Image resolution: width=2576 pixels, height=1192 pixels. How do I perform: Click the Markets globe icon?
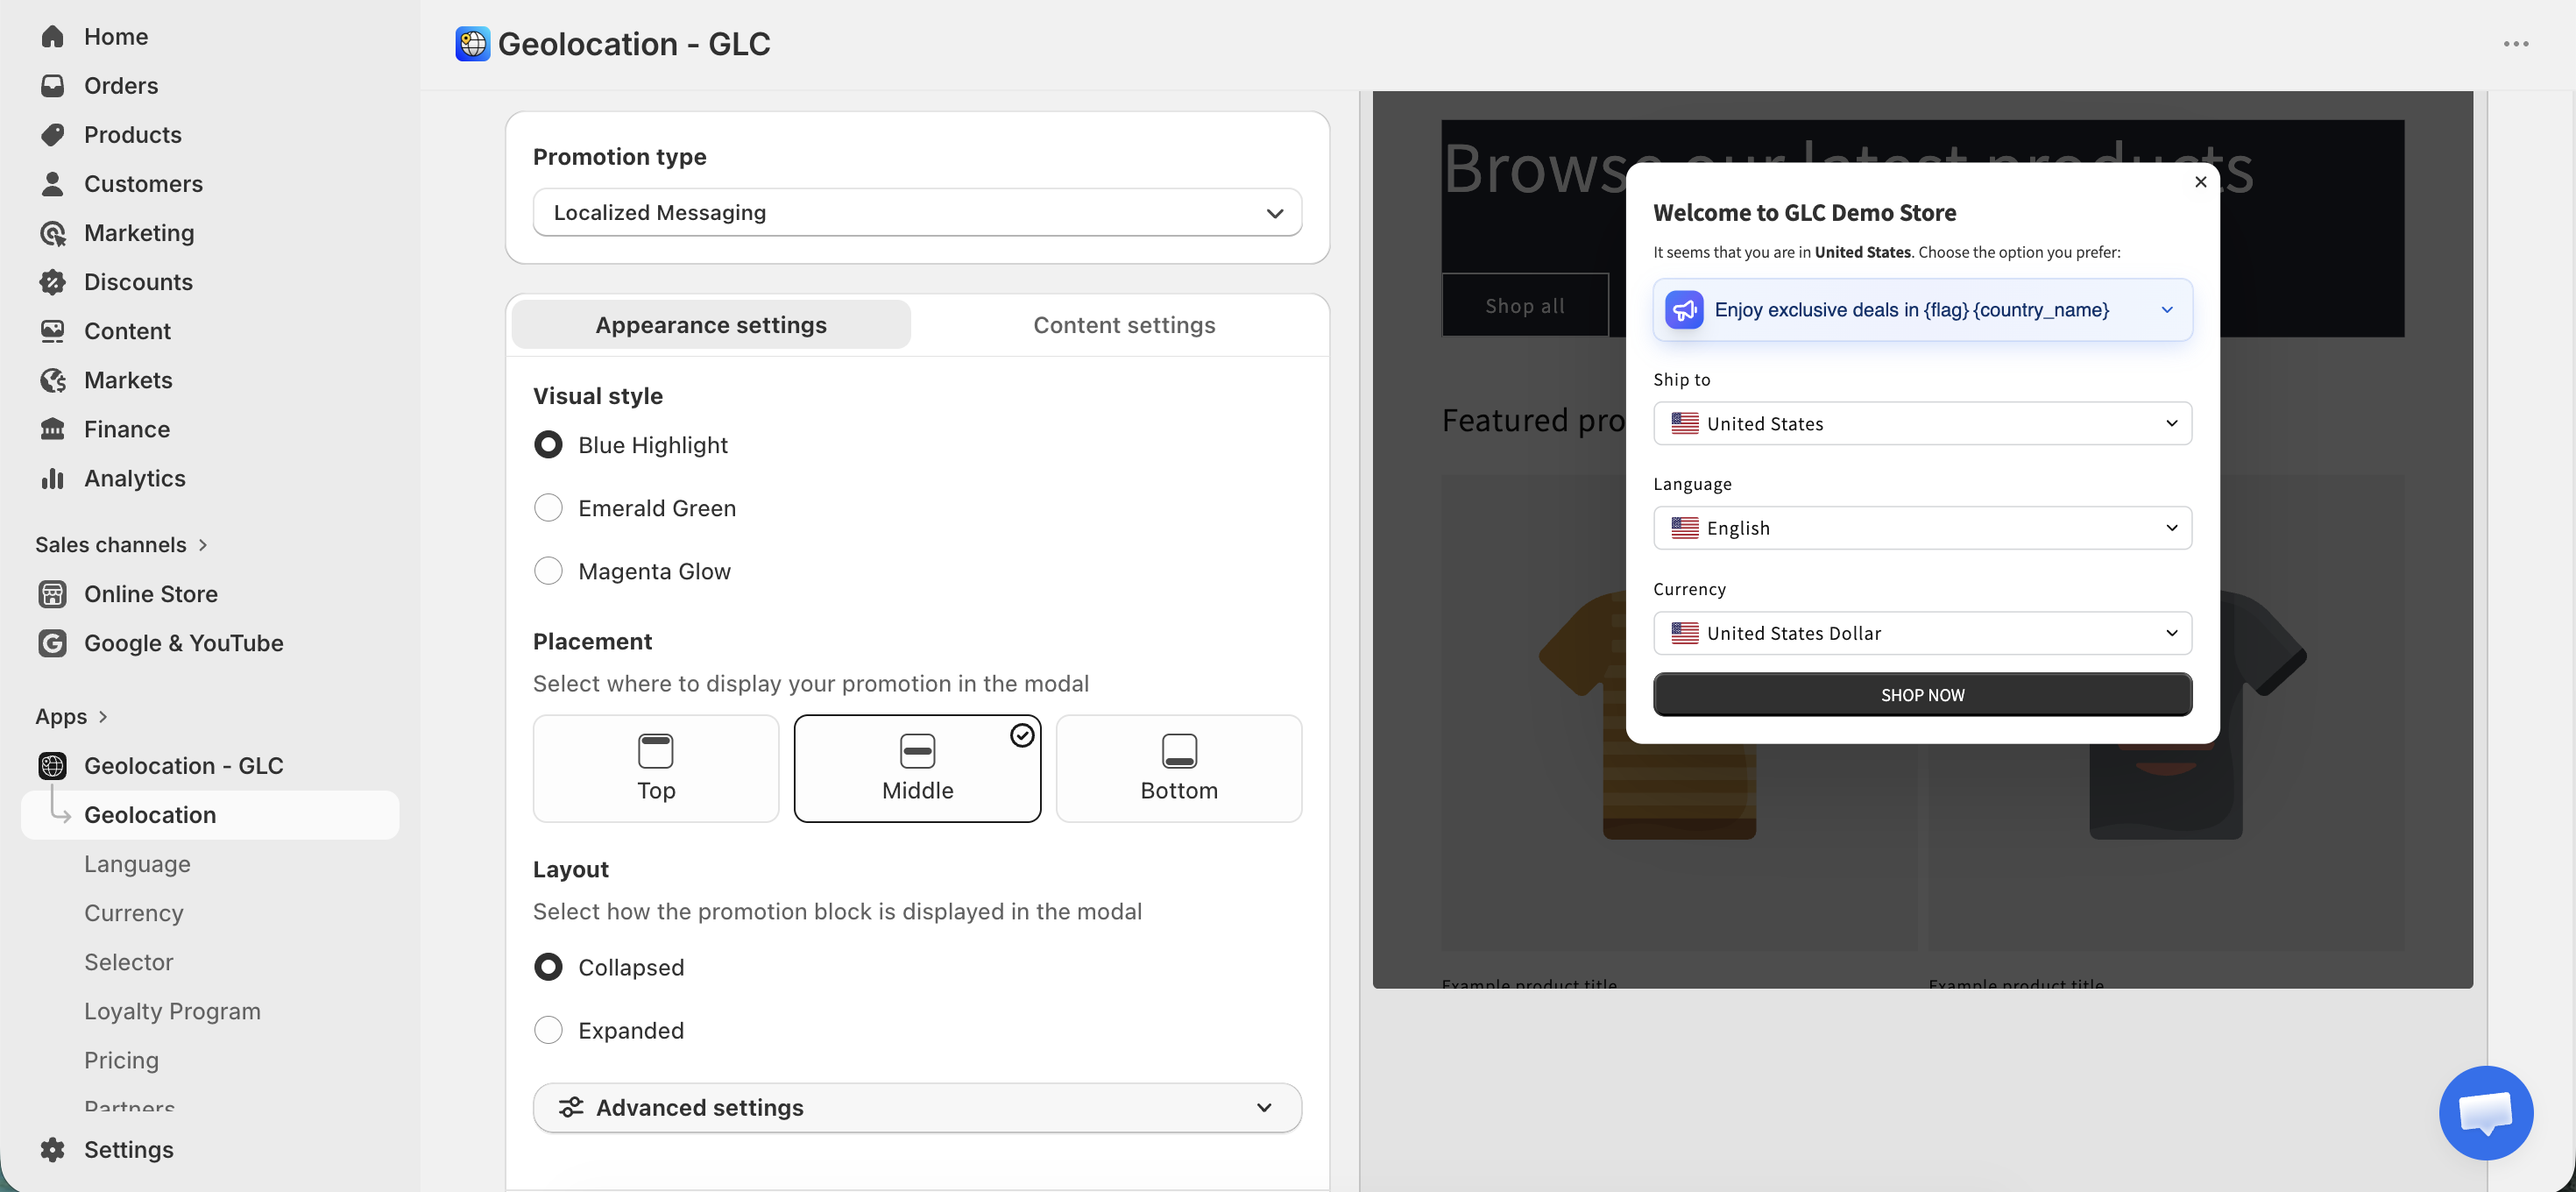(x=52, y=380)
